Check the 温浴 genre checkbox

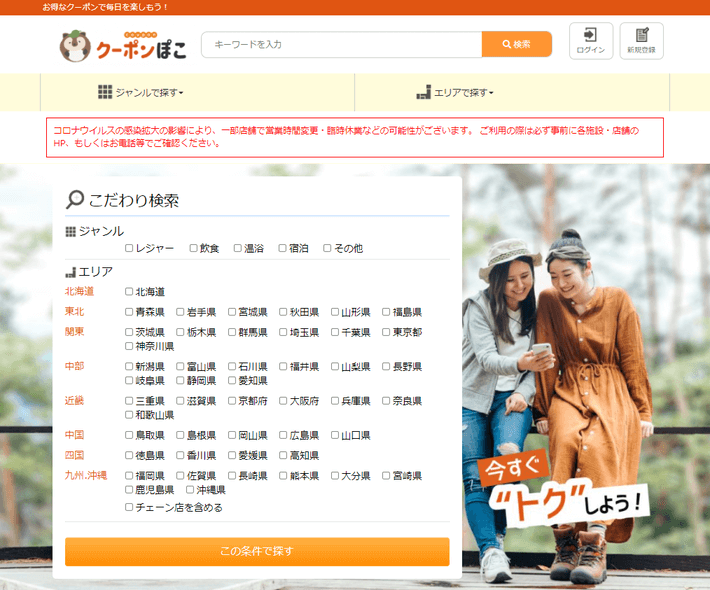238,248
